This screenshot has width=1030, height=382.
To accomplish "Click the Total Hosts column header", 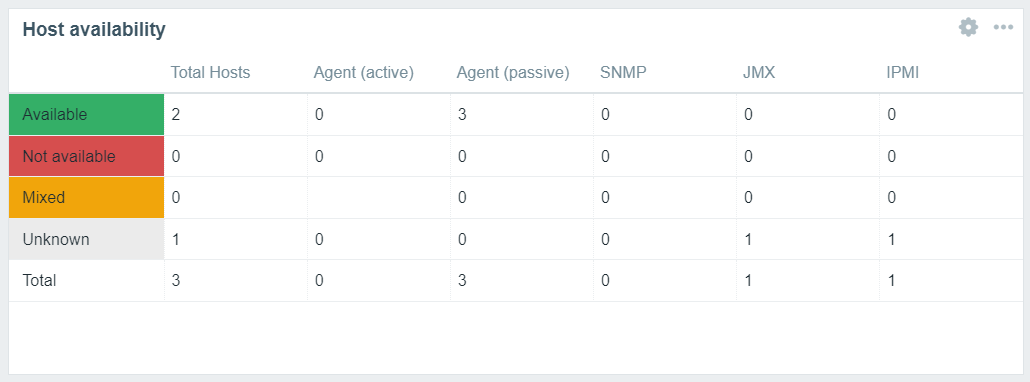I will (x=210, y=72).
